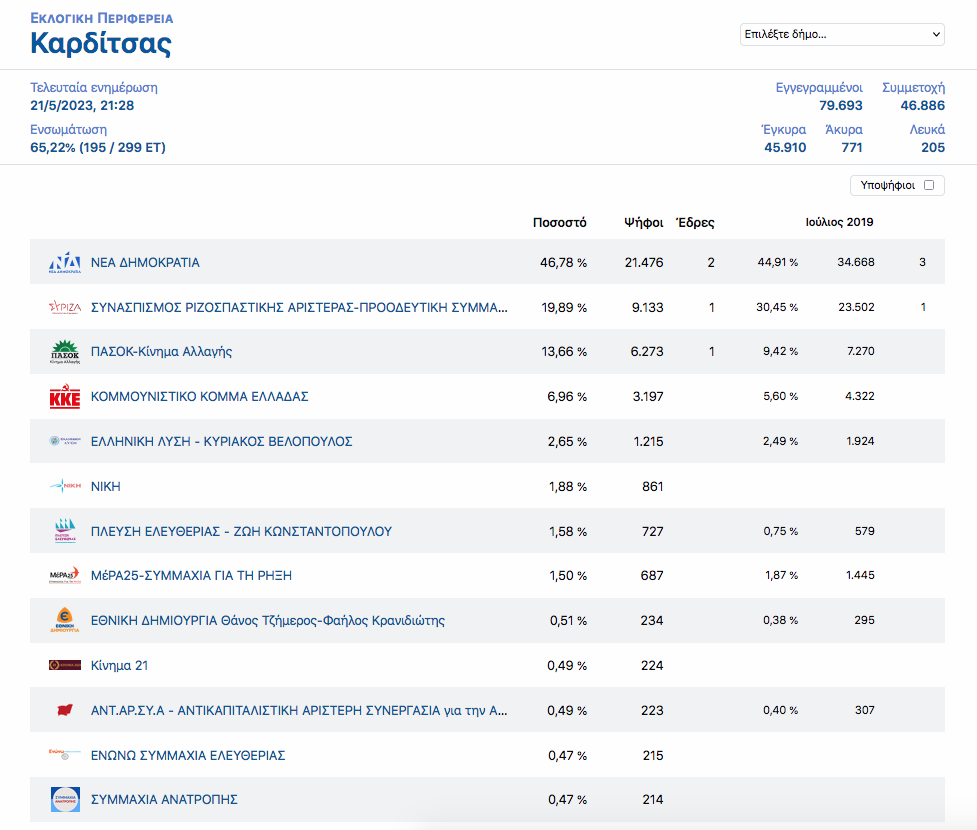Click ΚΚΕ percentage 6,96 %
977x830 pixels.
click(567, 396)
